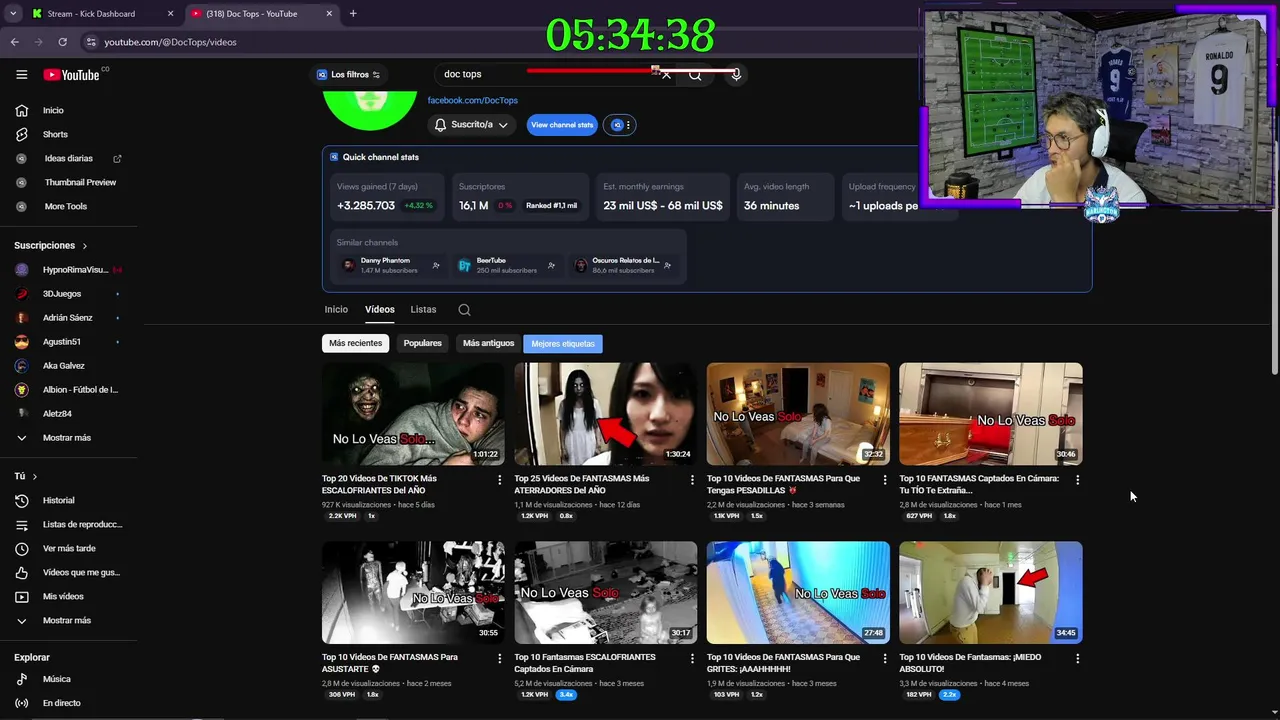Select Doc Tops YouTube browser tab
The width and height of the screenshot is (1280, 720).
pyautogui.click(x=262, y=13)
